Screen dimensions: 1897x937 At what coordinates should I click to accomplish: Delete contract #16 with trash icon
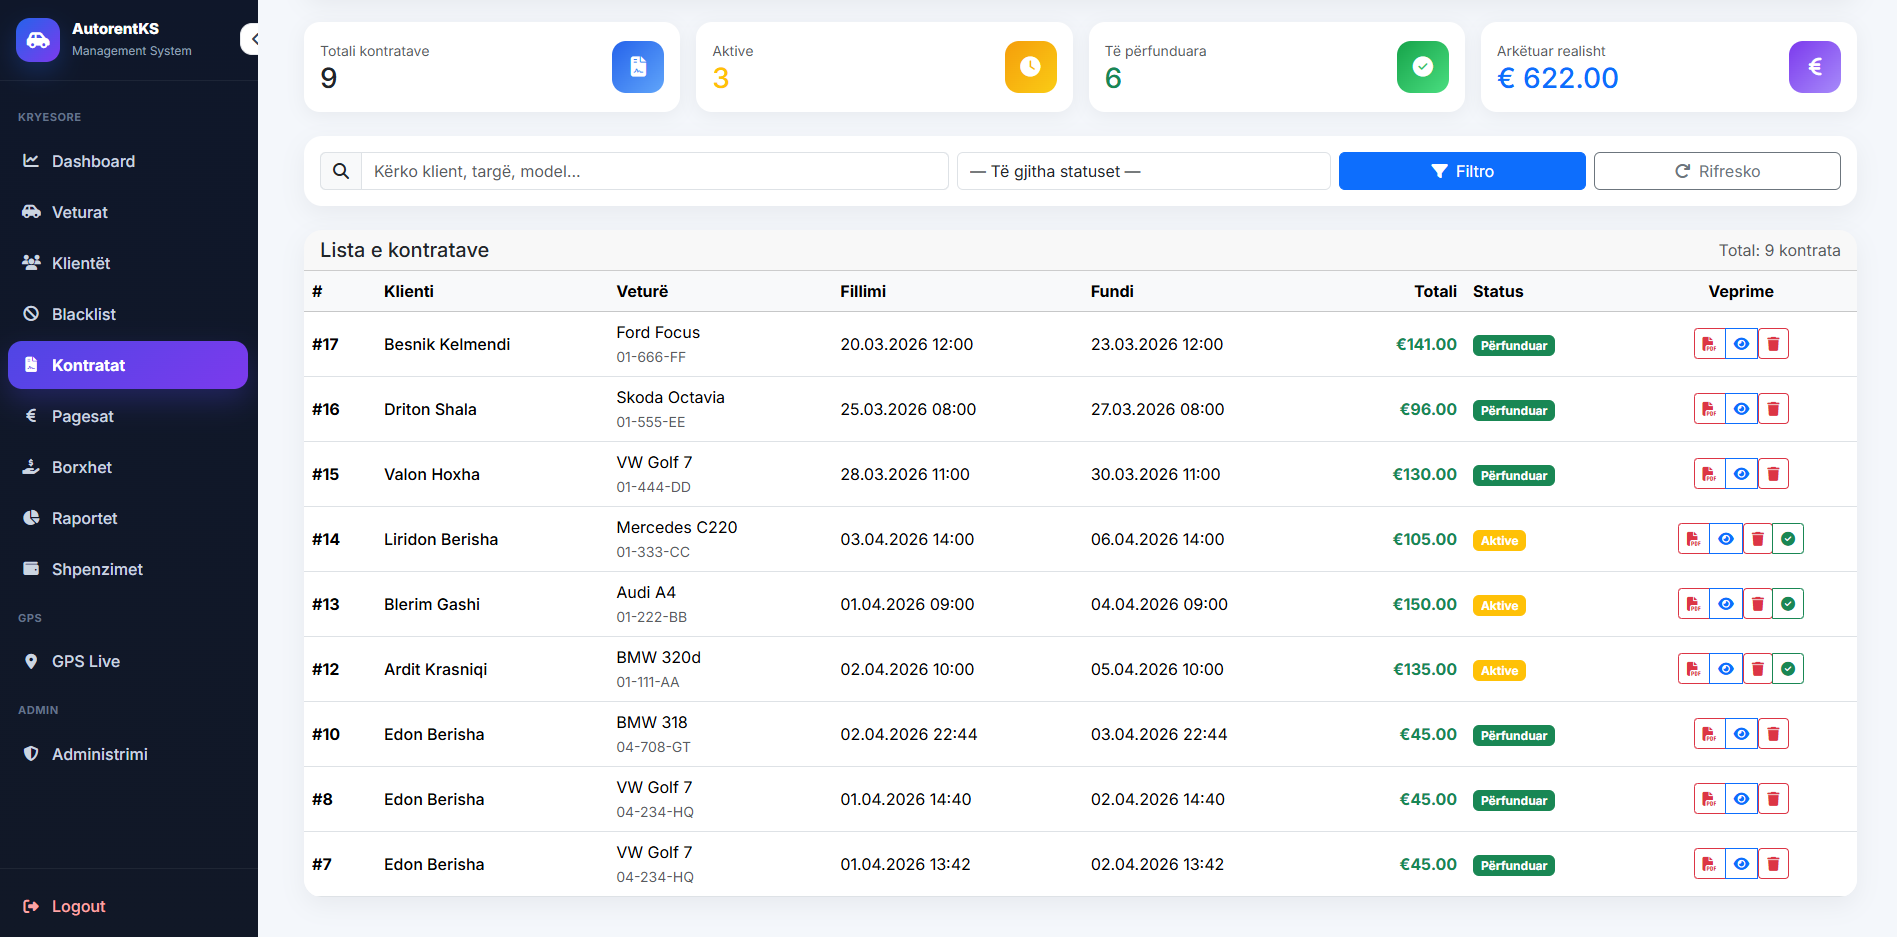pyautogui.click(x=1773, y=409)
